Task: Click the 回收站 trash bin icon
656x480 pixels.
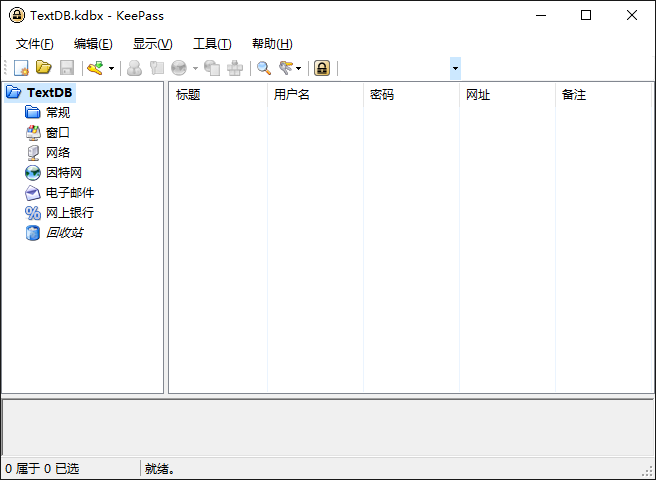Action: (33, 233)
